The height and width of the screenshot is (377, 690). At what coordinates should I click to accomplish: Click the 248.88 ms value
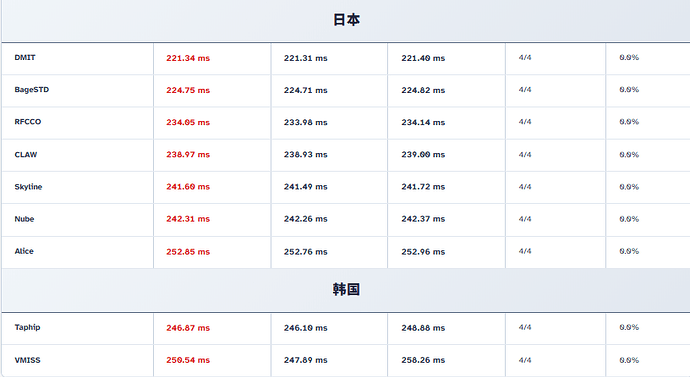pos(423,328)
